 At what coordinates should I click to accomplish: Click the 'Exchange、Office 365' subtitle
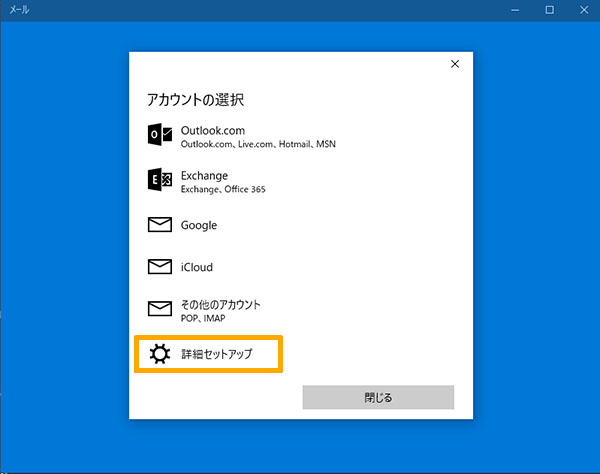(223, 189)
